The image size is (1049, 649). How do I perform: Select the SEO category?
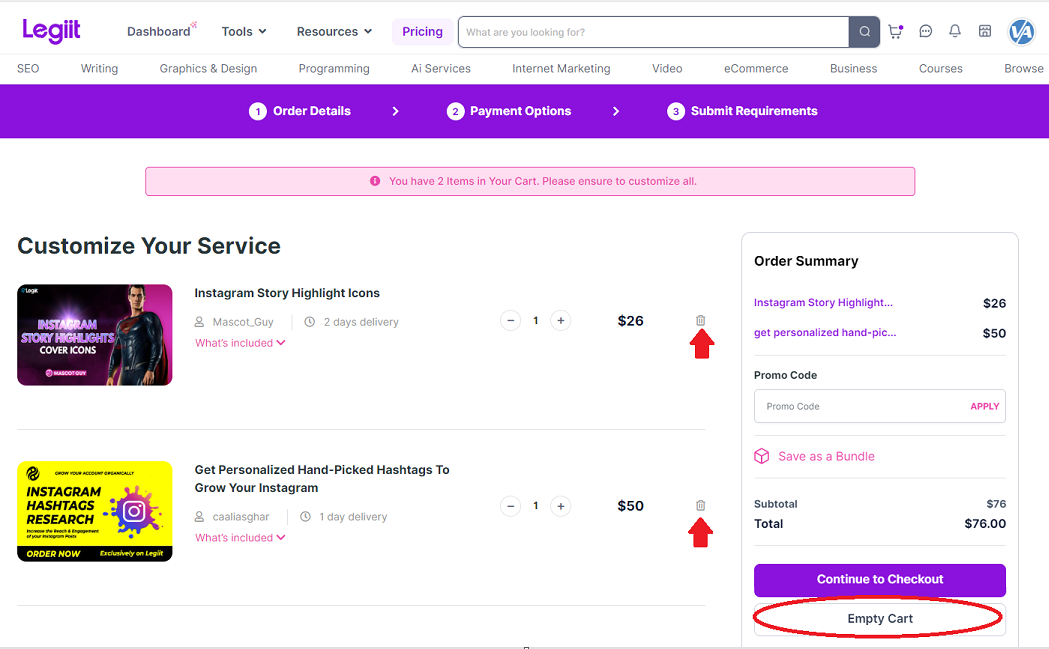[28, 68]
